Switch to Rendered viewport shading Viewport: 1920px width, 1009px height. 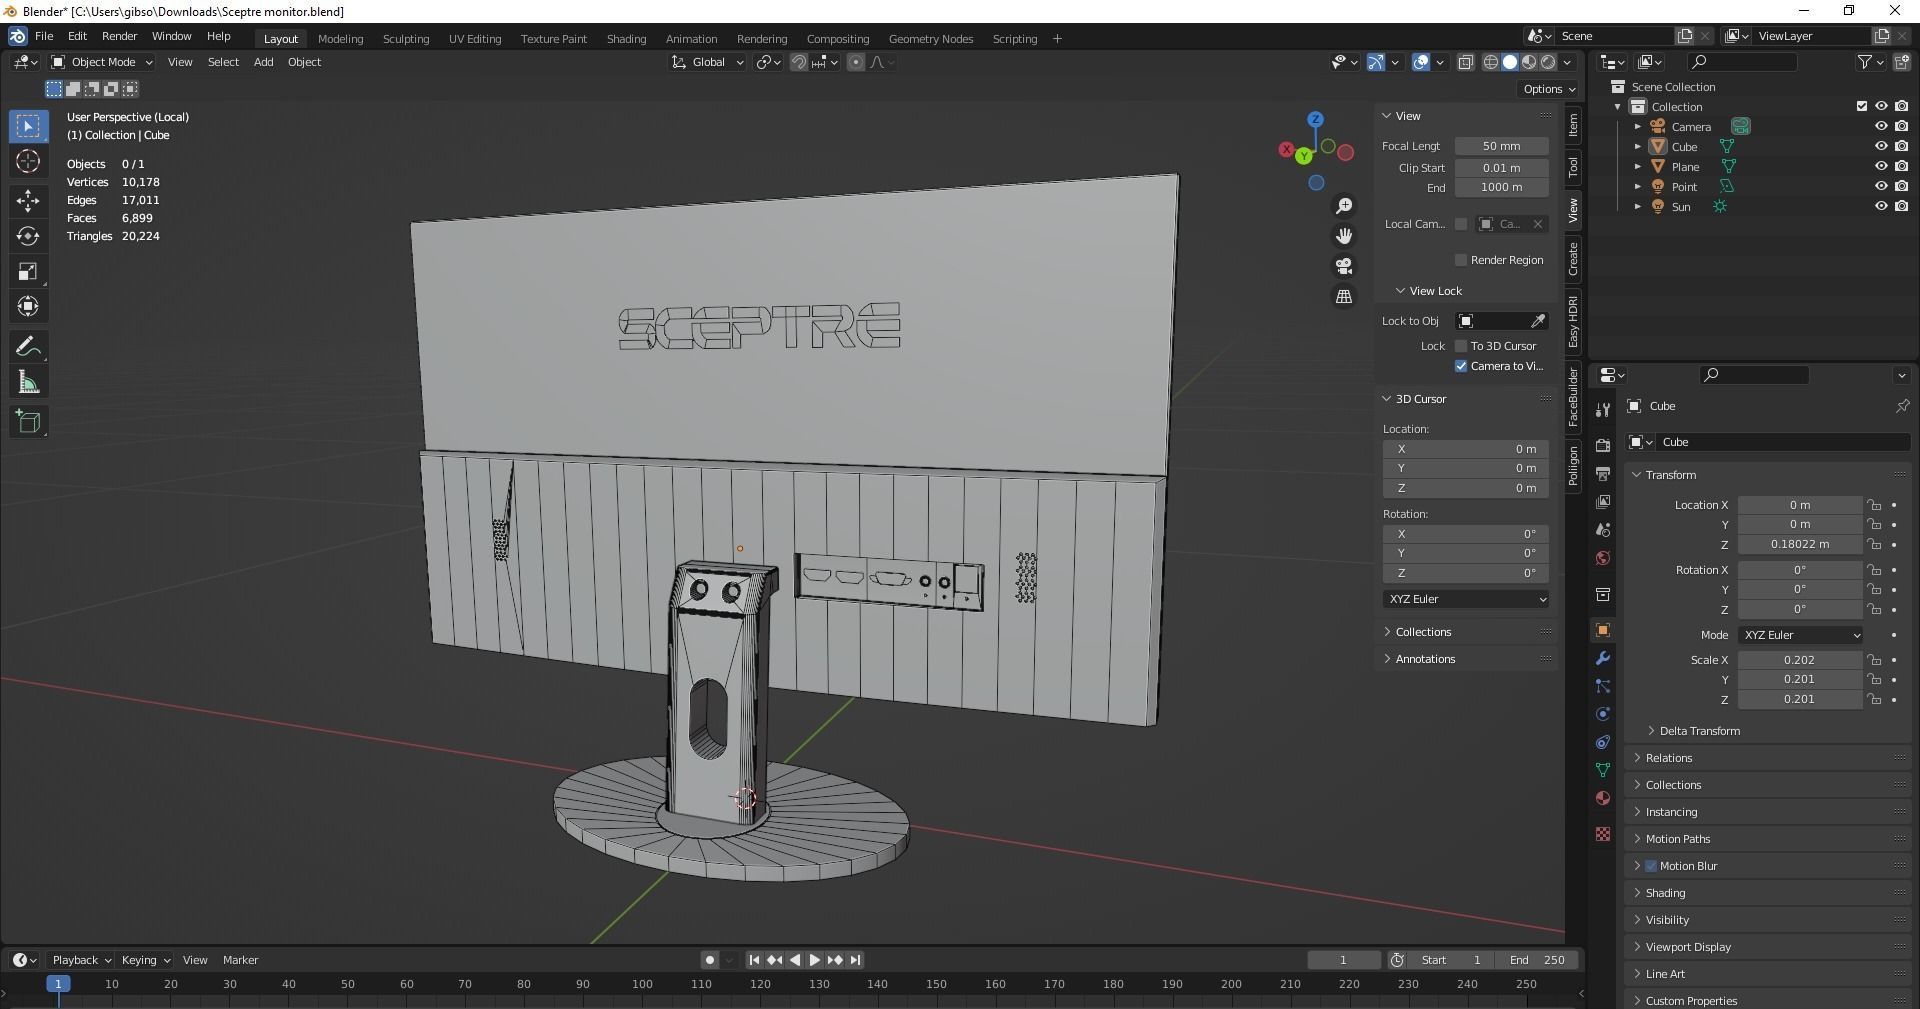coord(1548,62)
